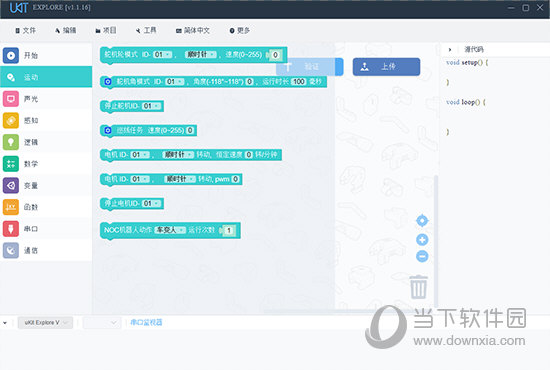Click speed value 0 on 电机 恒定速度 block

click(x=248, y=155)
